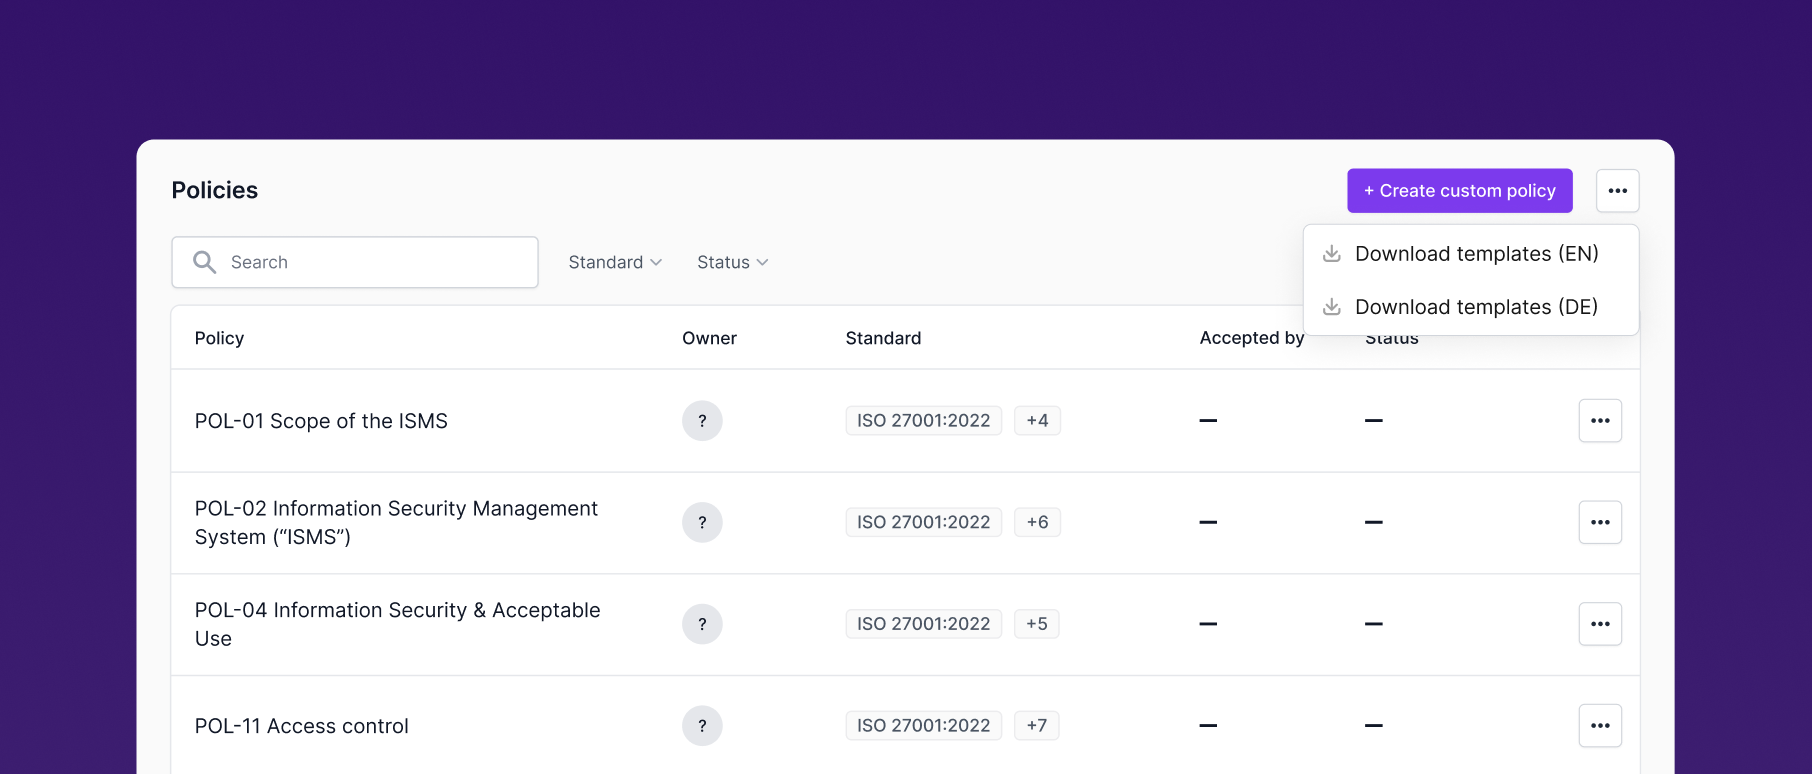Open actions menu for POL-11 Access control
Viewport: 1812px width, 774px height.
tap(1600, 726)
